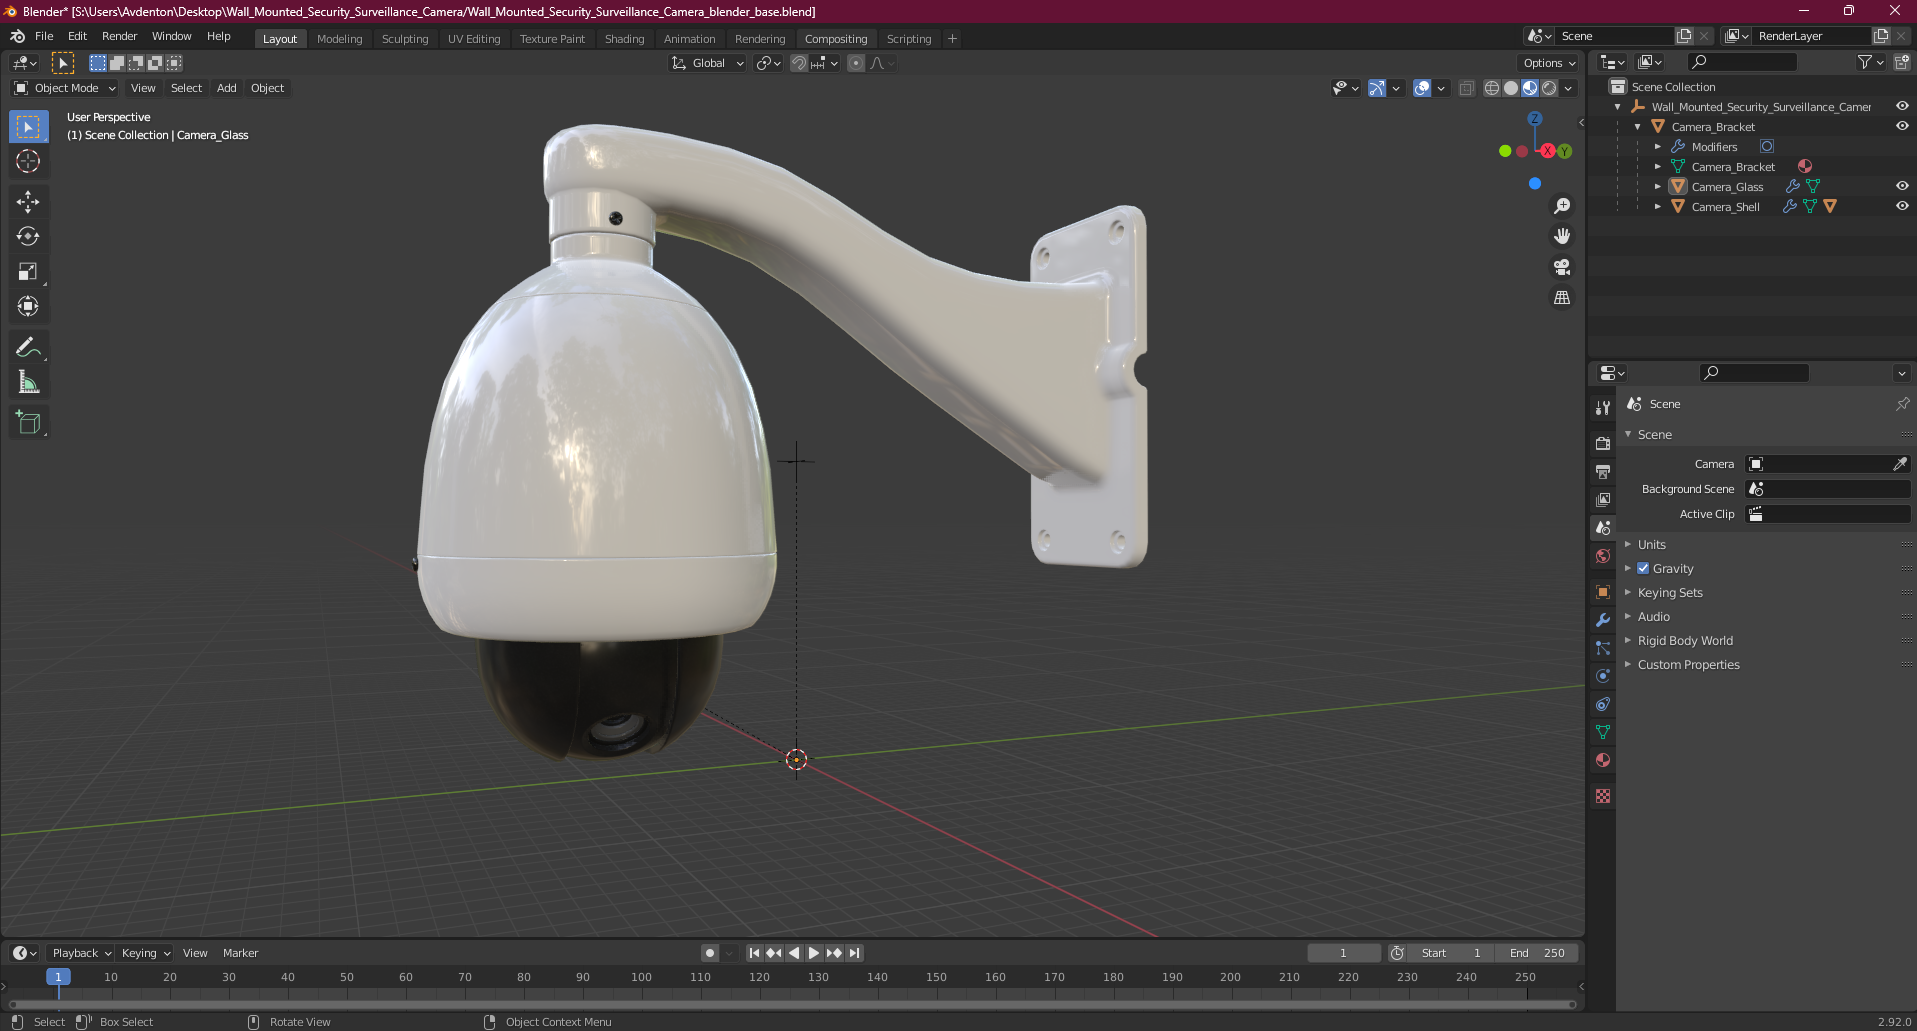Hide Camera_Glass with its eye icon
This screenshot has height=1031, width=1917.
click(1902, 186)
